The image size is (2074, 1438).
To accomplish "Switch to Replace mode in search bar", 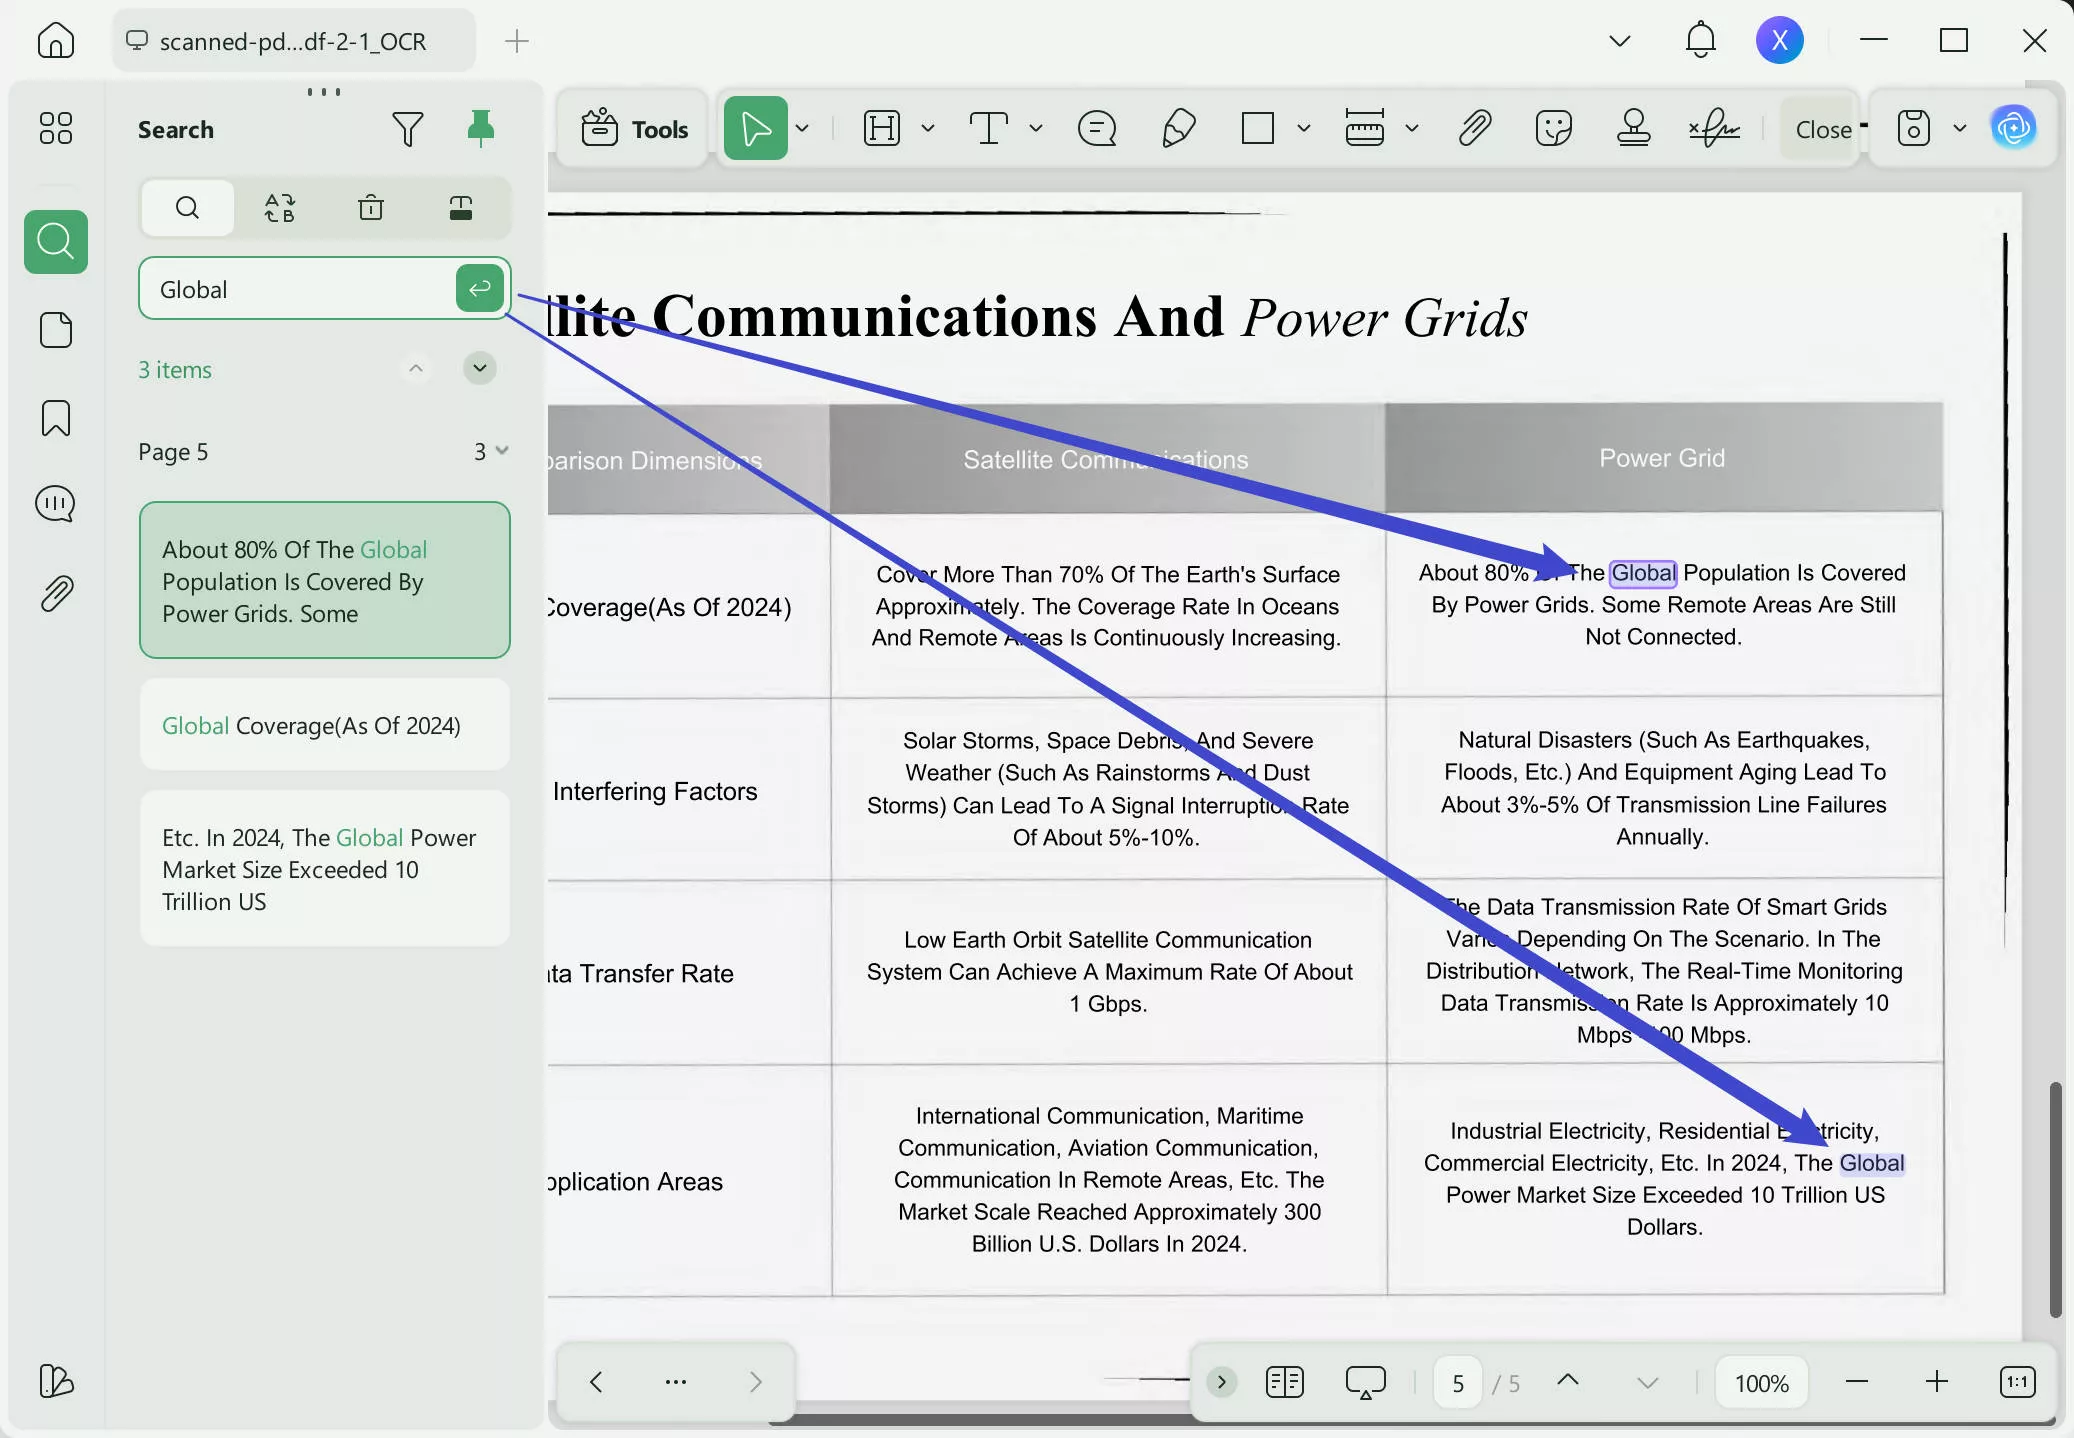I will click(x=280, y=208).
